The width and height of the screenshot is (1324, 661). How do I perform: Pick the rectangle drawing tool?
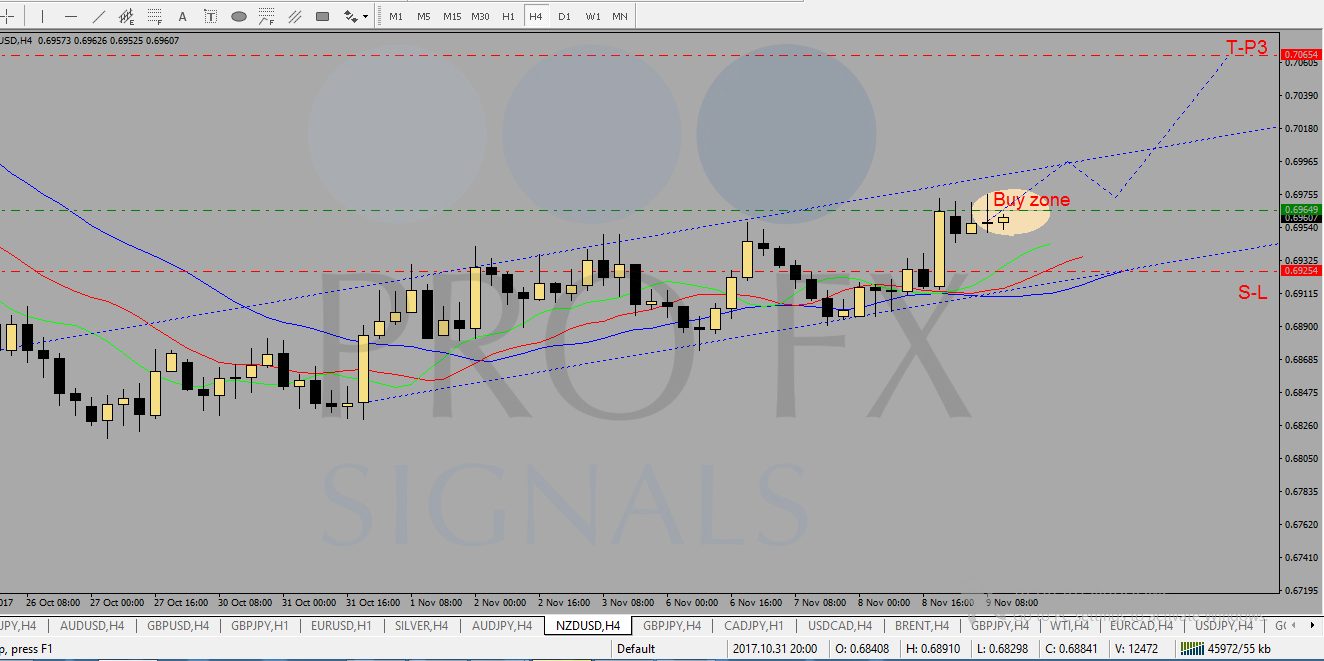click(322, 16)
